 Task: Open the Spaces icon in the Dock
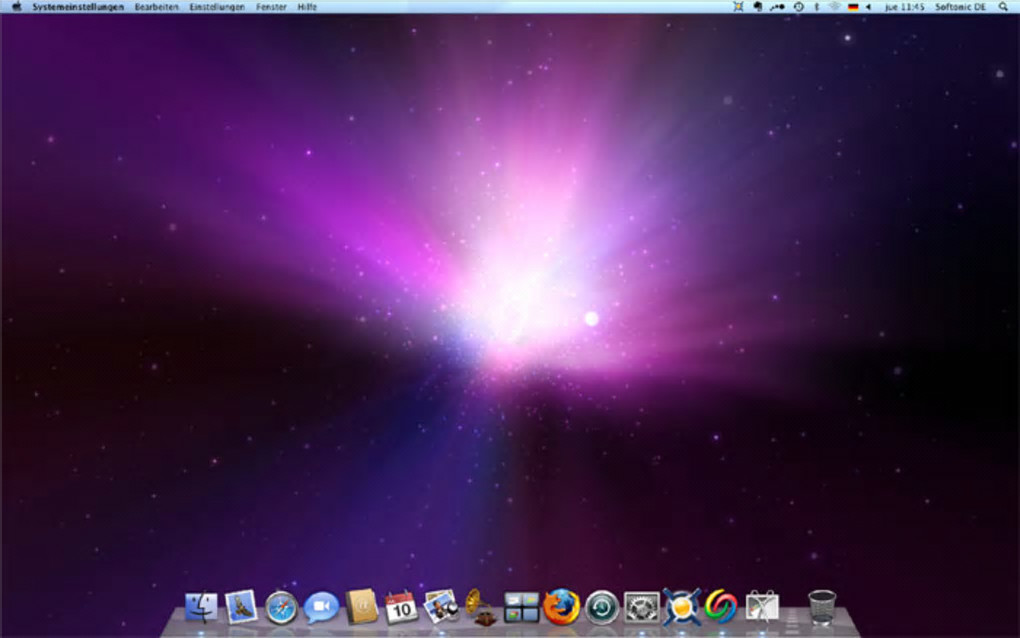[x=521, y=607]
